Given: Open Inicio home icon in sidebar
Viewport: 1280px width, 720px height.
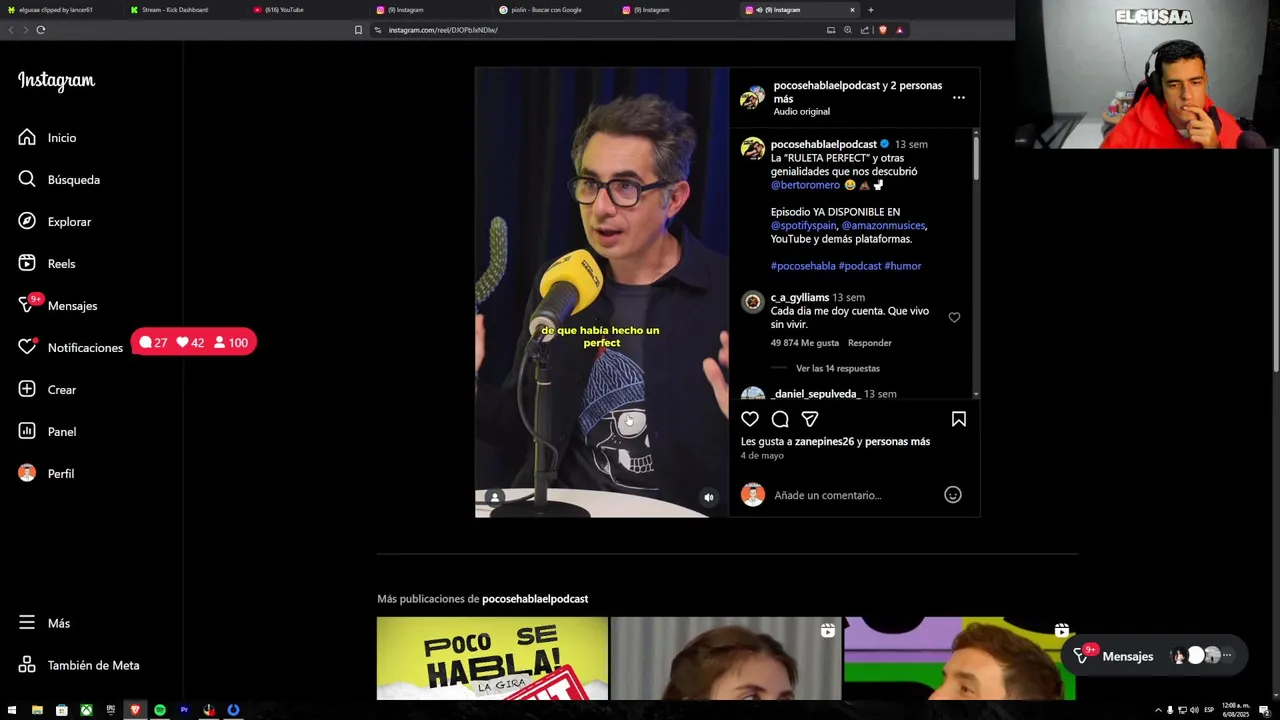Looking at the screenshot, I should 27,138.
